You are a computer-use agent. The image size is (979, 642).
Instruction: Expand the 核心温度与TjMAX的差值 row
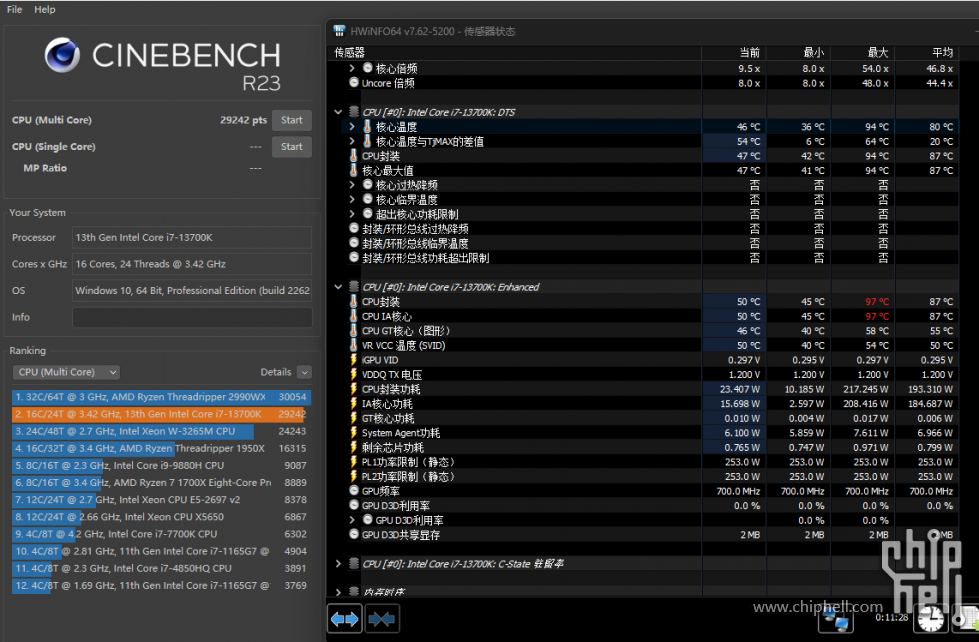coord(352,141)
